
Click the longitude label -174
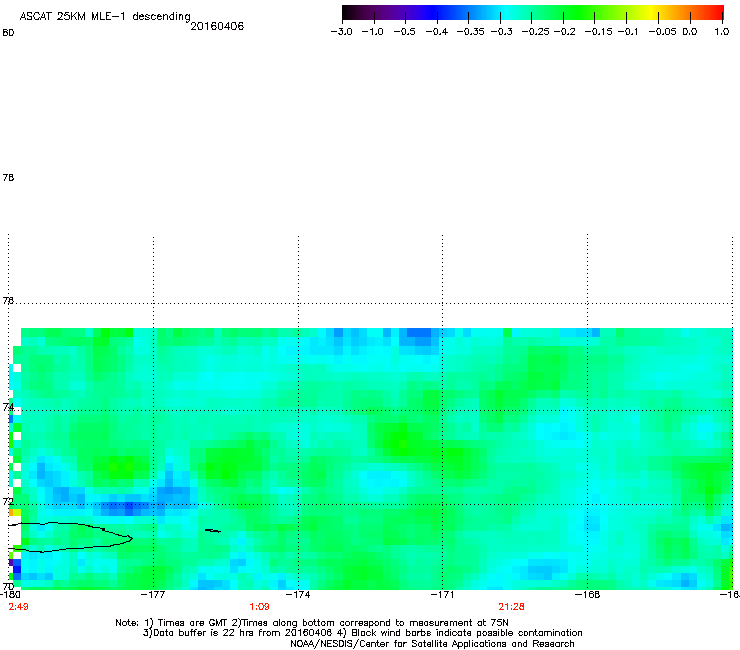[298, 595]
